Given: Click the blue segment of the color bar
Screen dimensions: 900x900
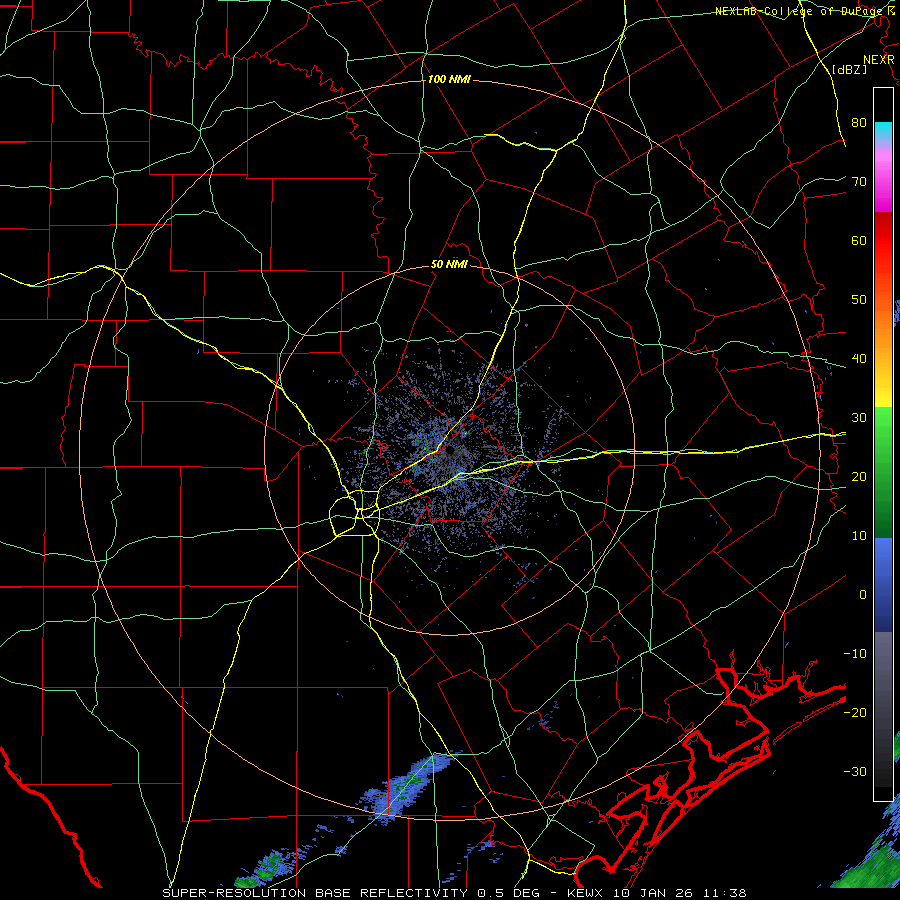Looking at the screenshot, I should (883, 584).
